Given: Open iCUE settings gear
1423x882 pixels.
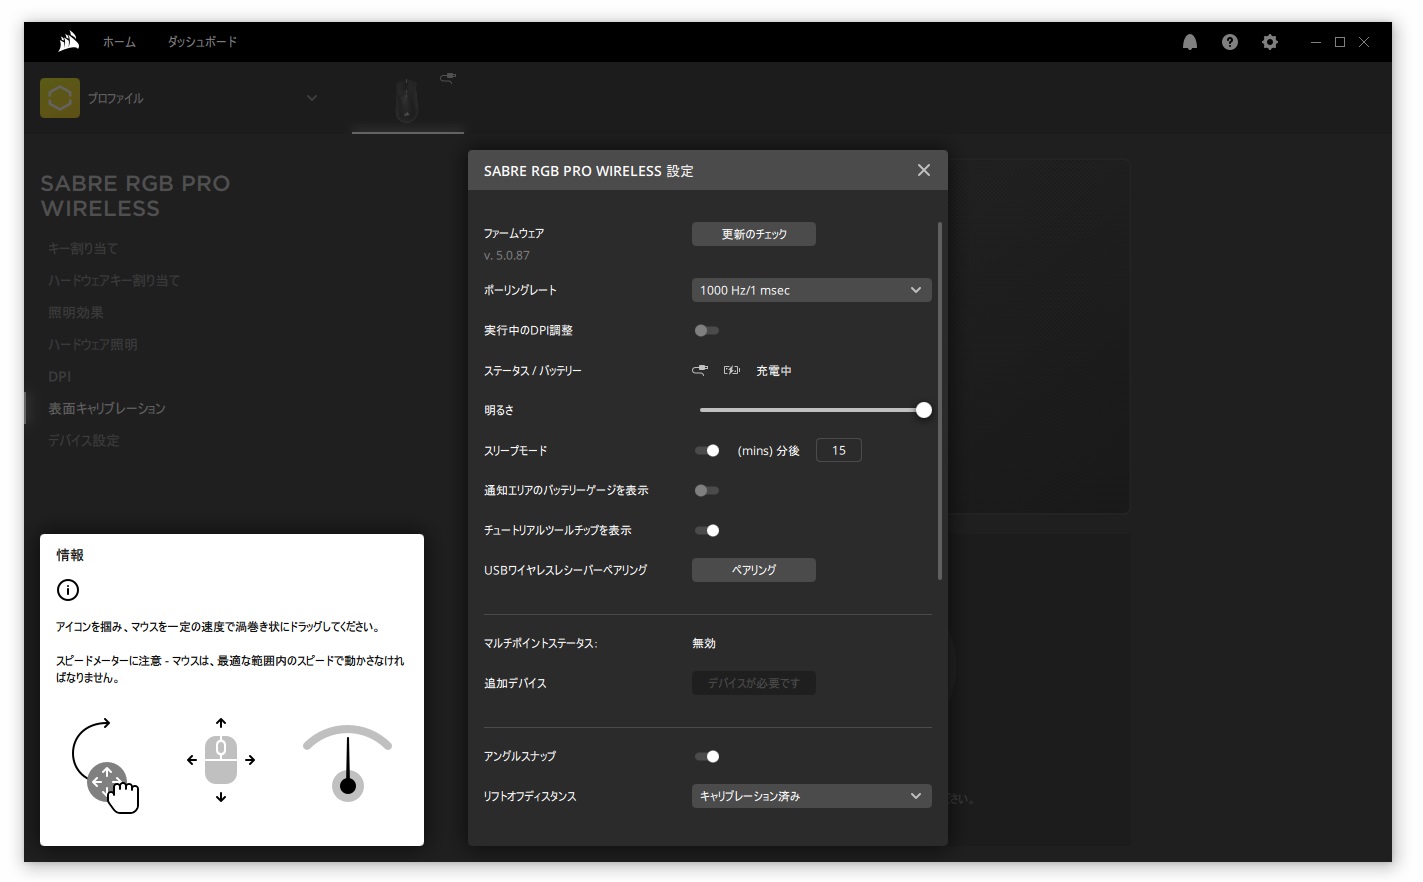Looking at the screenshot, I should coord(1270,42).
